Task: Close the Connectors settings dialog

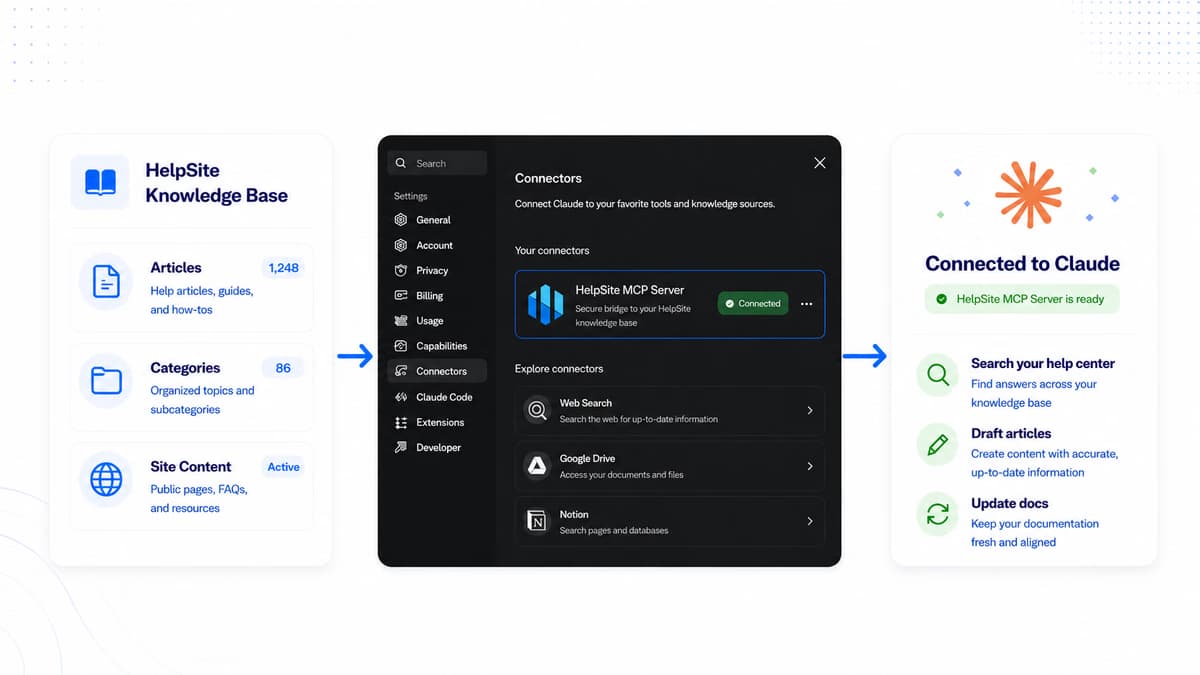Action: click(x=820, y=163)
